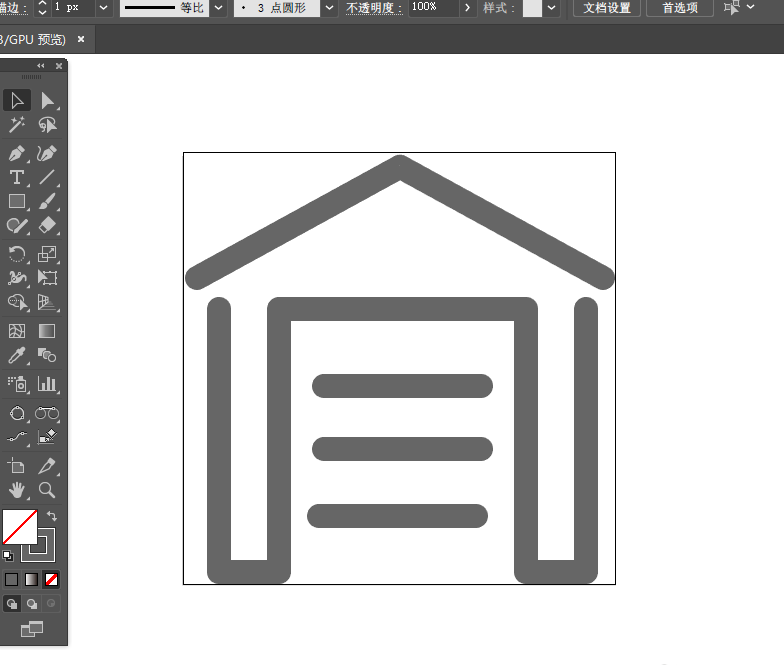Click the align-to selection icon
784x665 pixels.
[x=732, y=8]
